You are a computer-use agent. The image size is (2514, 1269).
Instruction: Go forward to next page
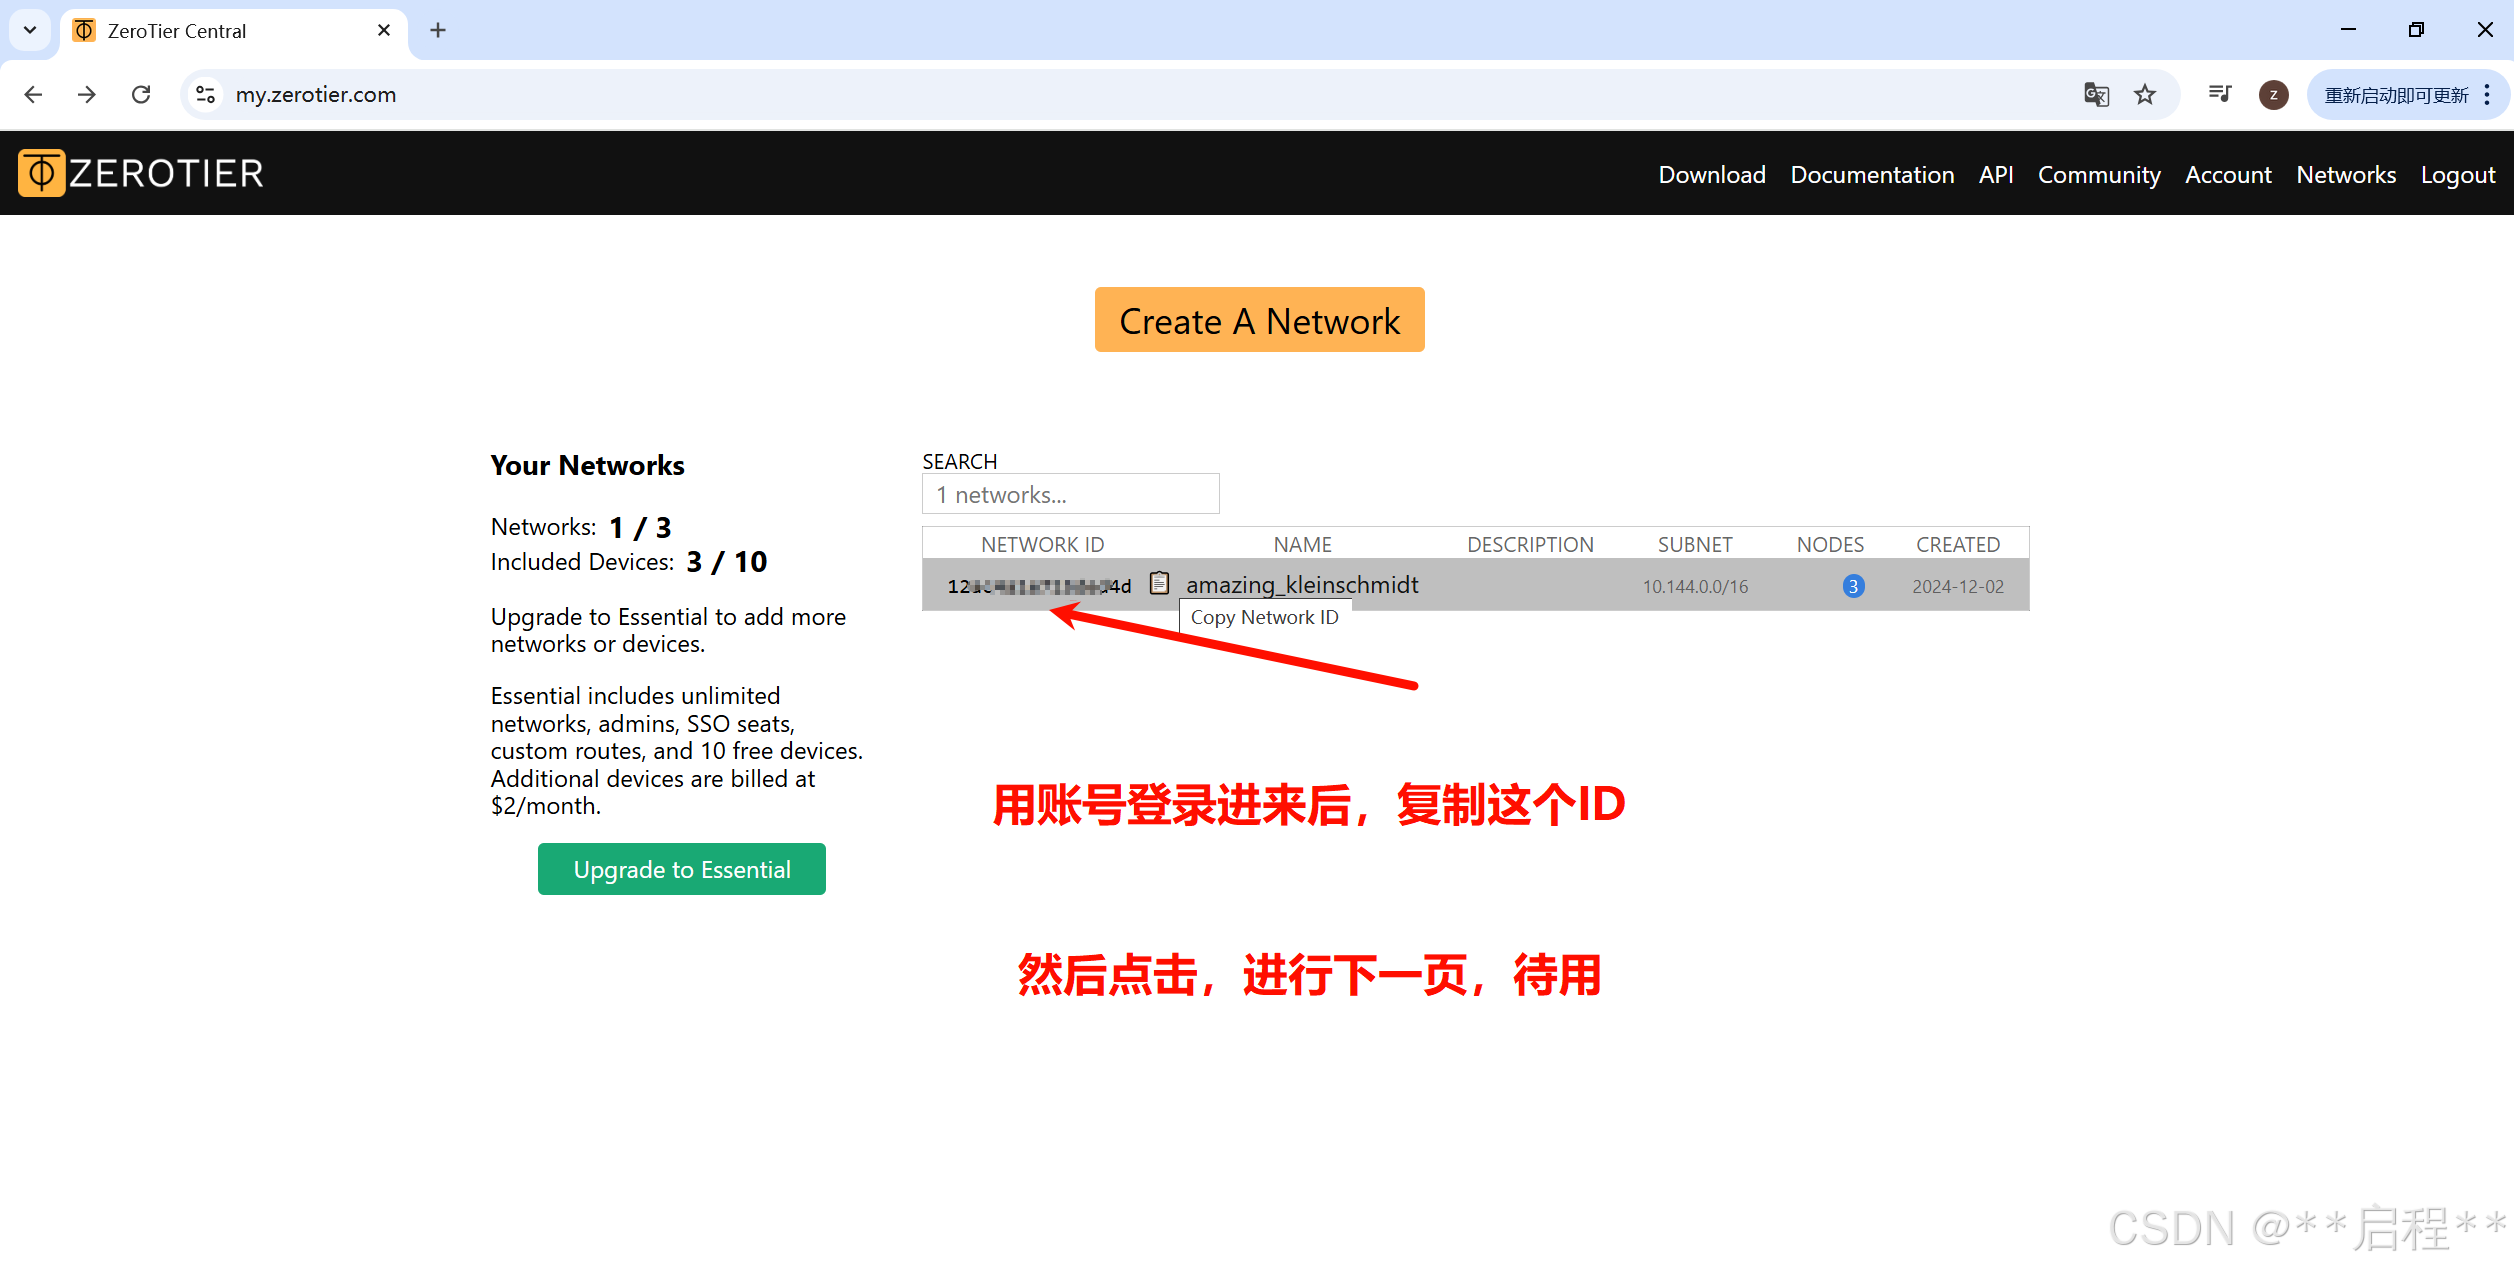(x=87, y=94)
